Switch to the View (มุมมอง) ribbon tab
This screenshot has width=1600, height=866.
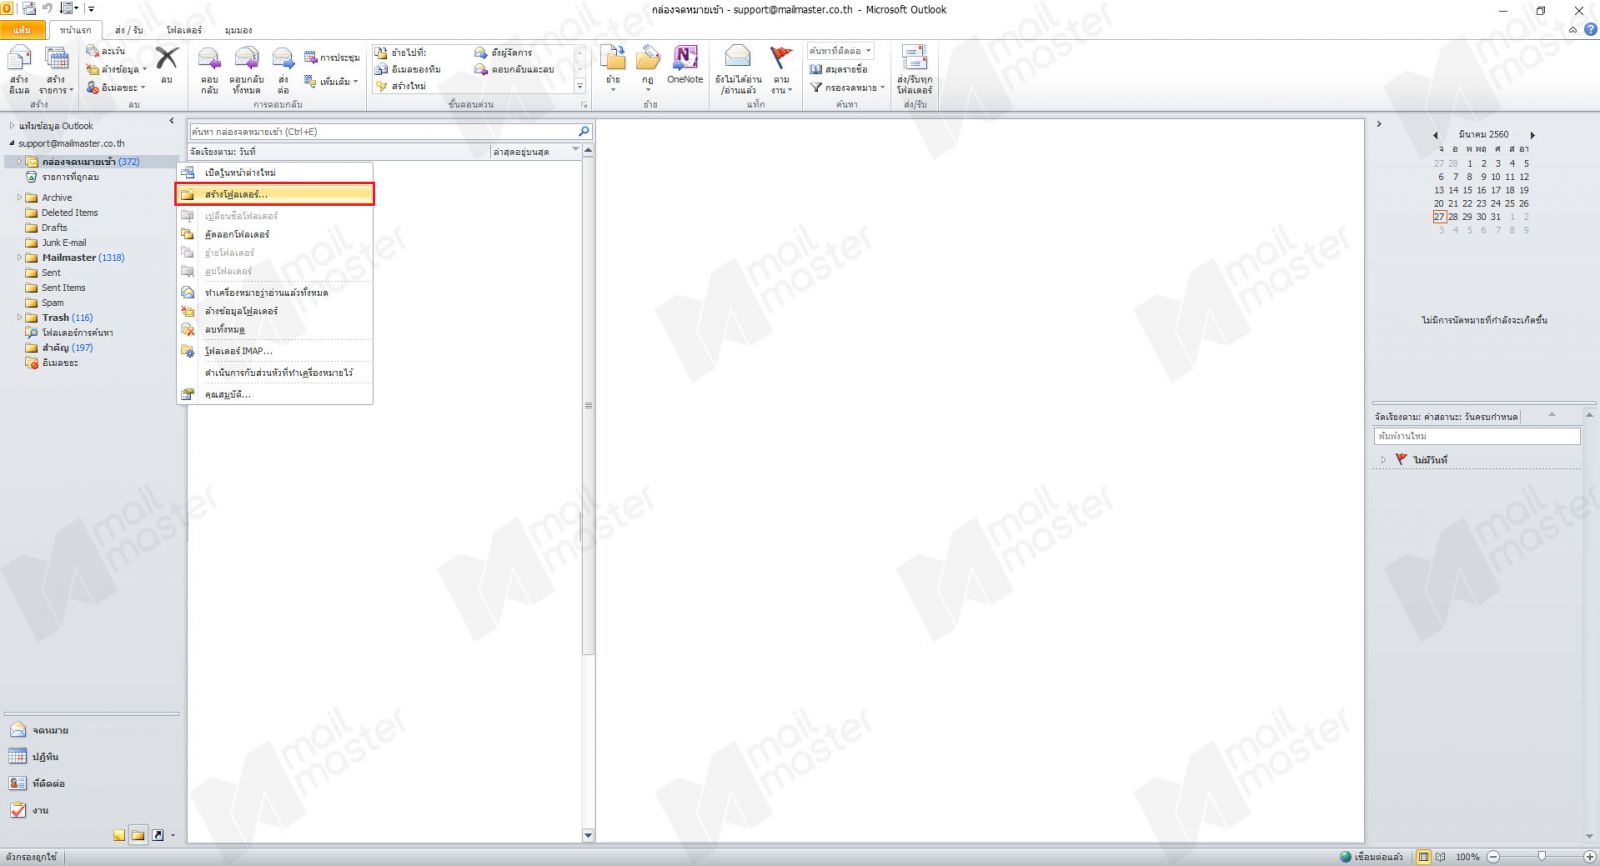pyautogui.click(x=238, y=30)
